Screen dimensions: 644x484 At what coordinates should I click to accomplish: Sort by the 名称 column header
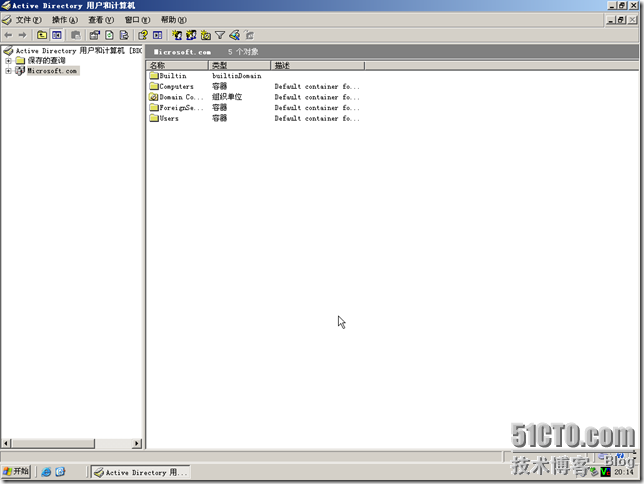[177, 65]
